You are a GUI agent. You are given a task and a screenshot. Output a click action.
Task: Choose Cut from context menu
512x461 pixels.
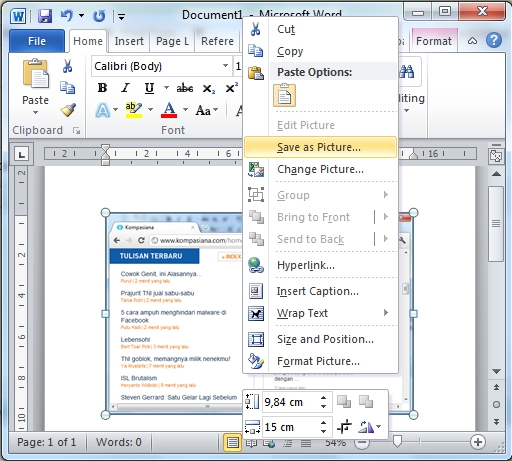point(321,29)
